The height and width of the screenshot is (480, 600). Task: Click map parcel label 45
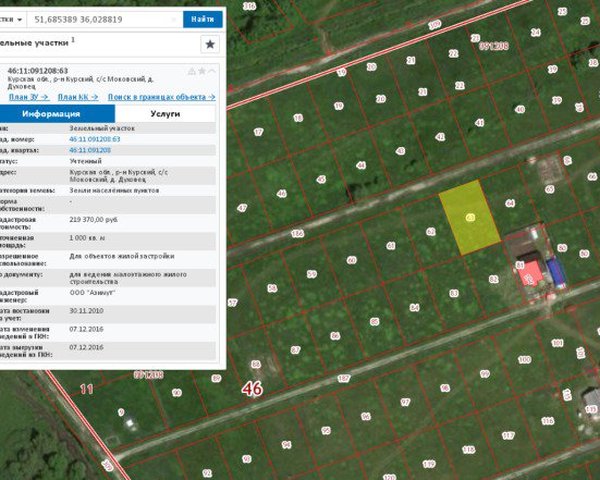(321, 179)
